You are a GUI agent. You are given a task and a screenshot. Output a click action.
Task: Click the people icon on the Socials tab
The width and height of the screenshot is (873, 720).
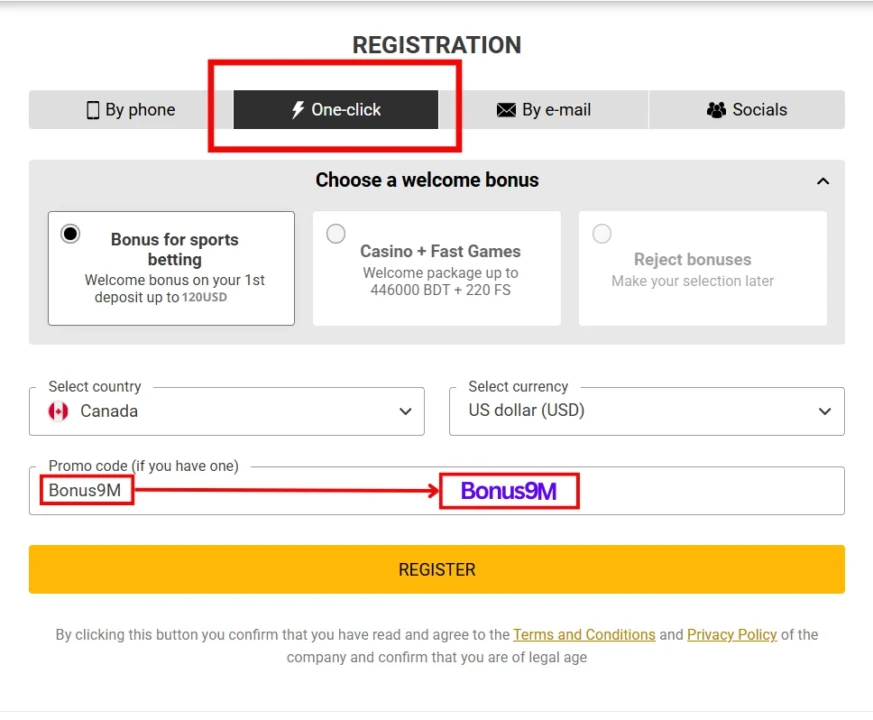(x=715, y=110)
